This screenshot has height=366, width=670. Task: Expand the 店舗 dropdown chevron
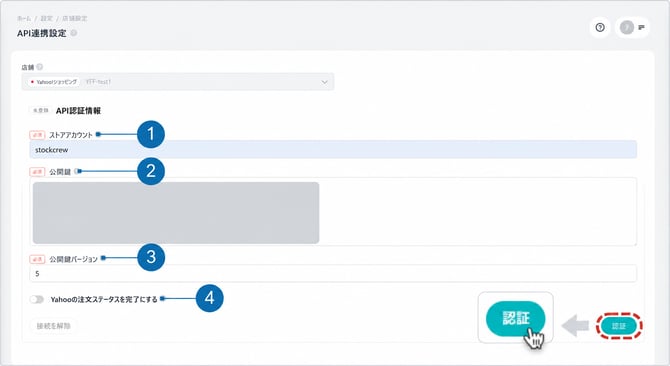pyautogui.click(x=324, y=82)
